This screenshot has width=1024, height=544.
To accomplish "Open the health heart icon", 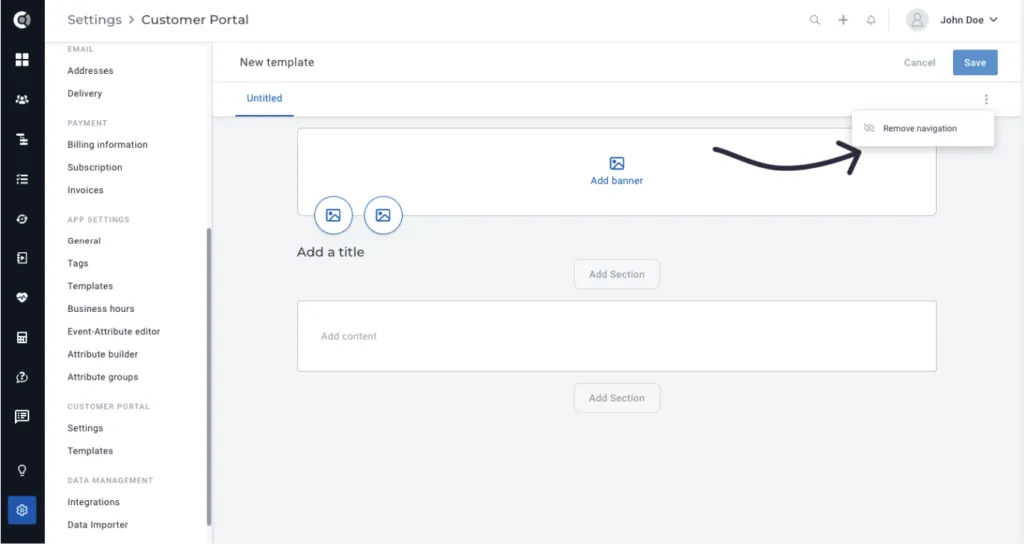I will click(x=22, y=298).
